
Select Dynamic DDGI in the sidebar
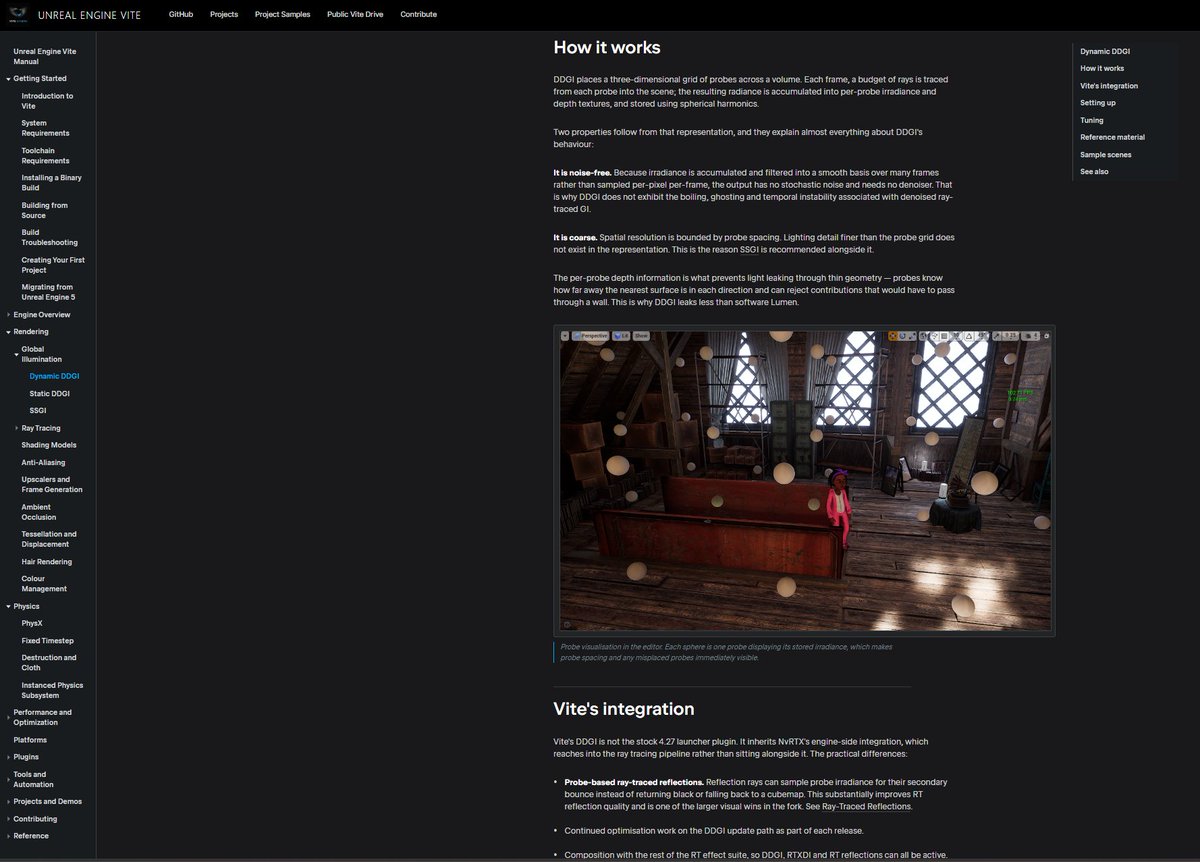click(54, 377)
